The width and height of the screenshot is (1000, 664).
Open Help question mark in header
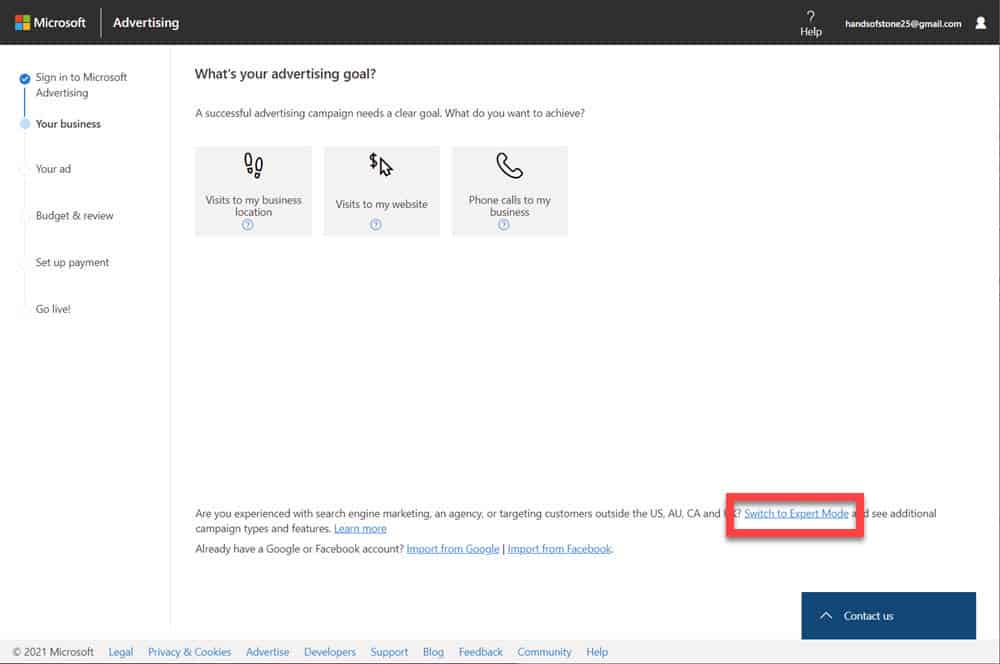click(x=811, y=24)
